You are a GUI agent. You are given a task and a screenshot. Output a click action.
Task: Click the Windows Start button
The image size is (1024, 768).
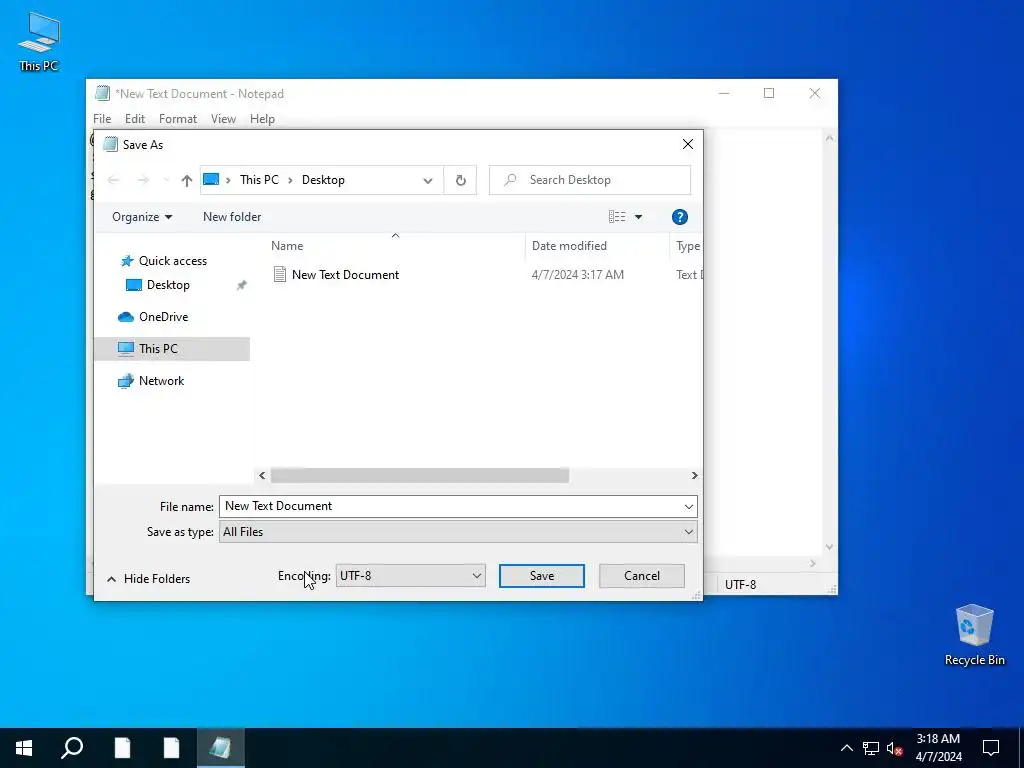[x=24, y=748]
